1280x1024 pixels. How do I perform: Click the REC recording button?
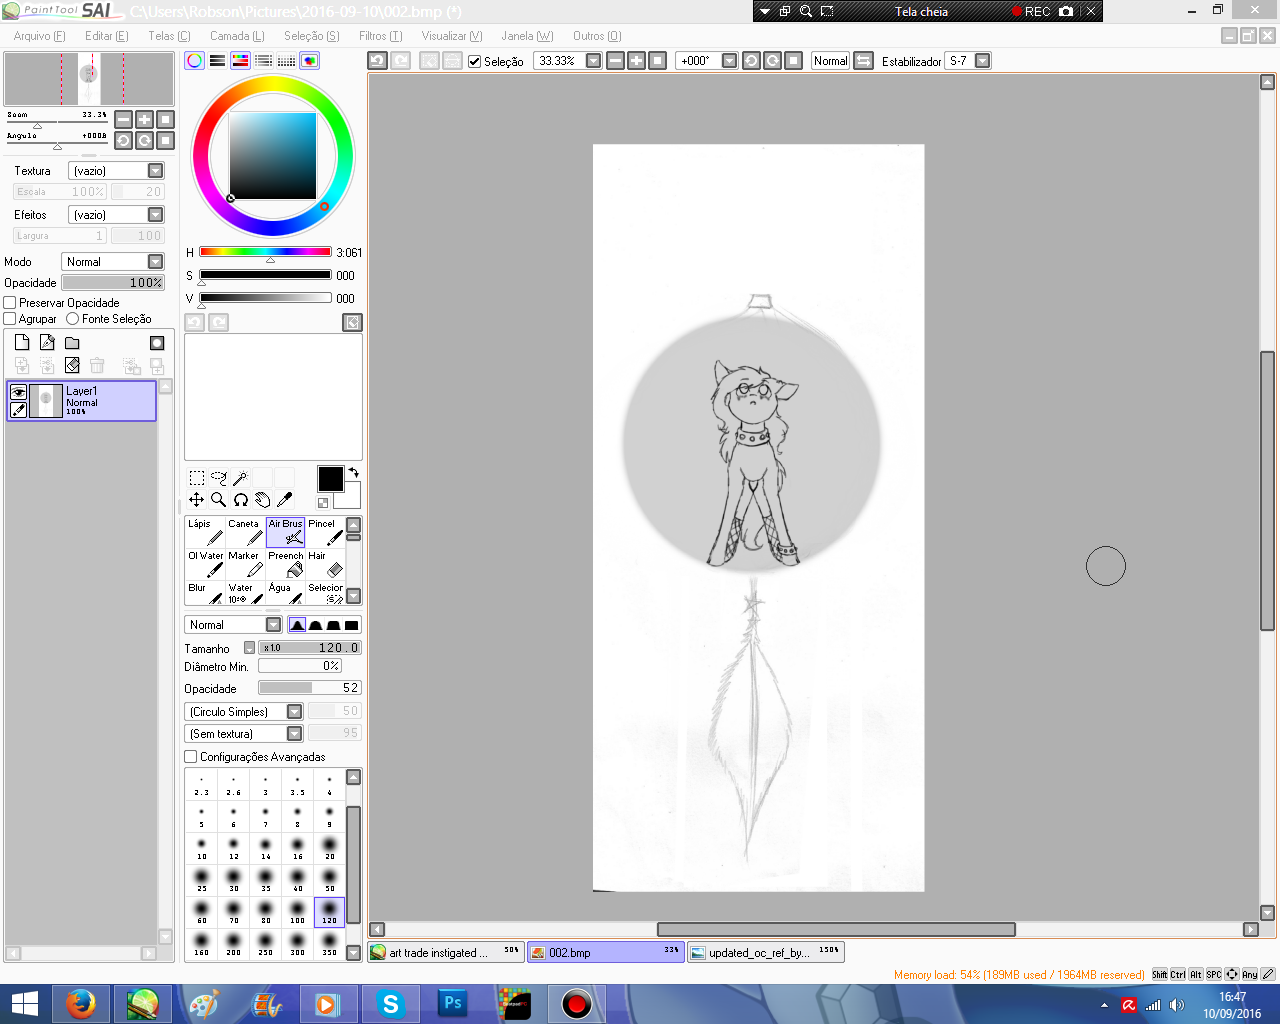coord(1031,12)
